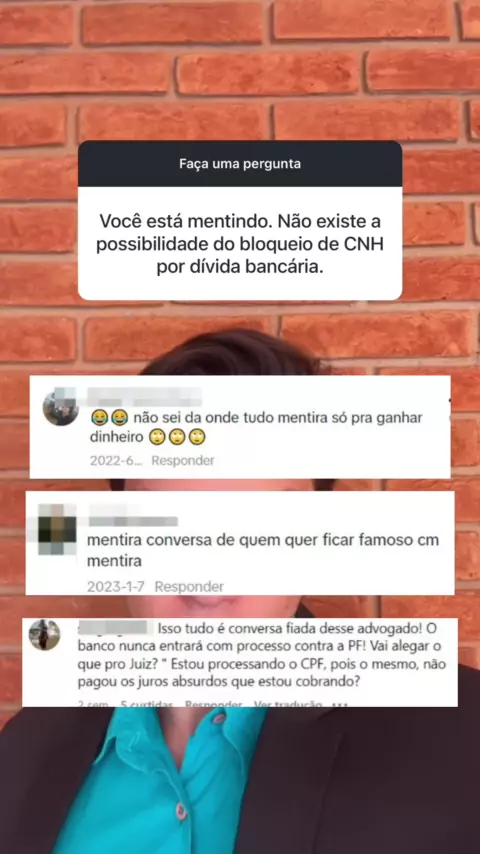
Task: Click third commenter's round profile photo
Action: [45, 635]
